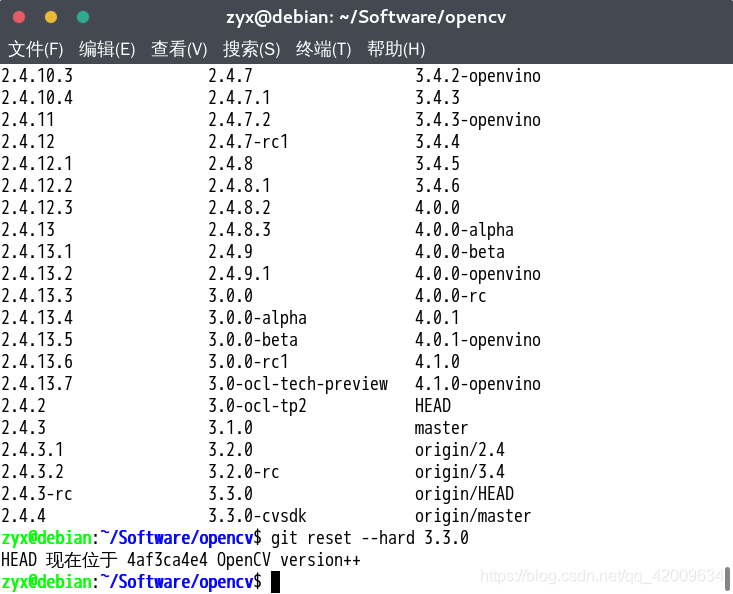Click the tag 3.2.0-rc
Image resolution: width=733 pixels, height=594 pixels.
[x=244, y=472]
